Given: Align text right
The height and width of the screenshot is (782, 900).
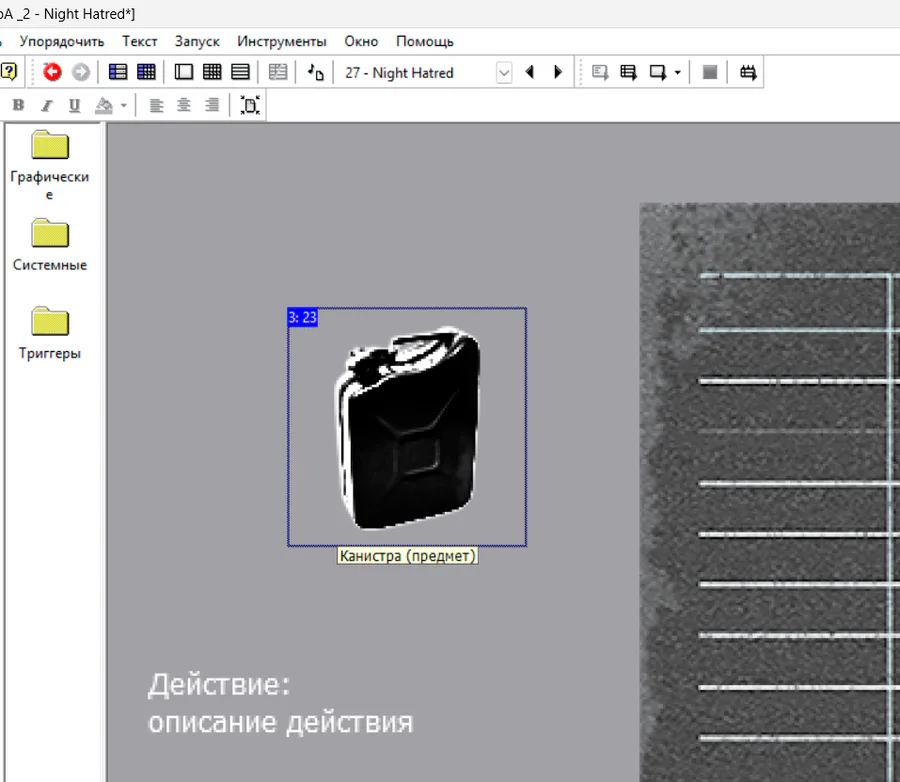Looking at the screenshot, I should point(212,105).
